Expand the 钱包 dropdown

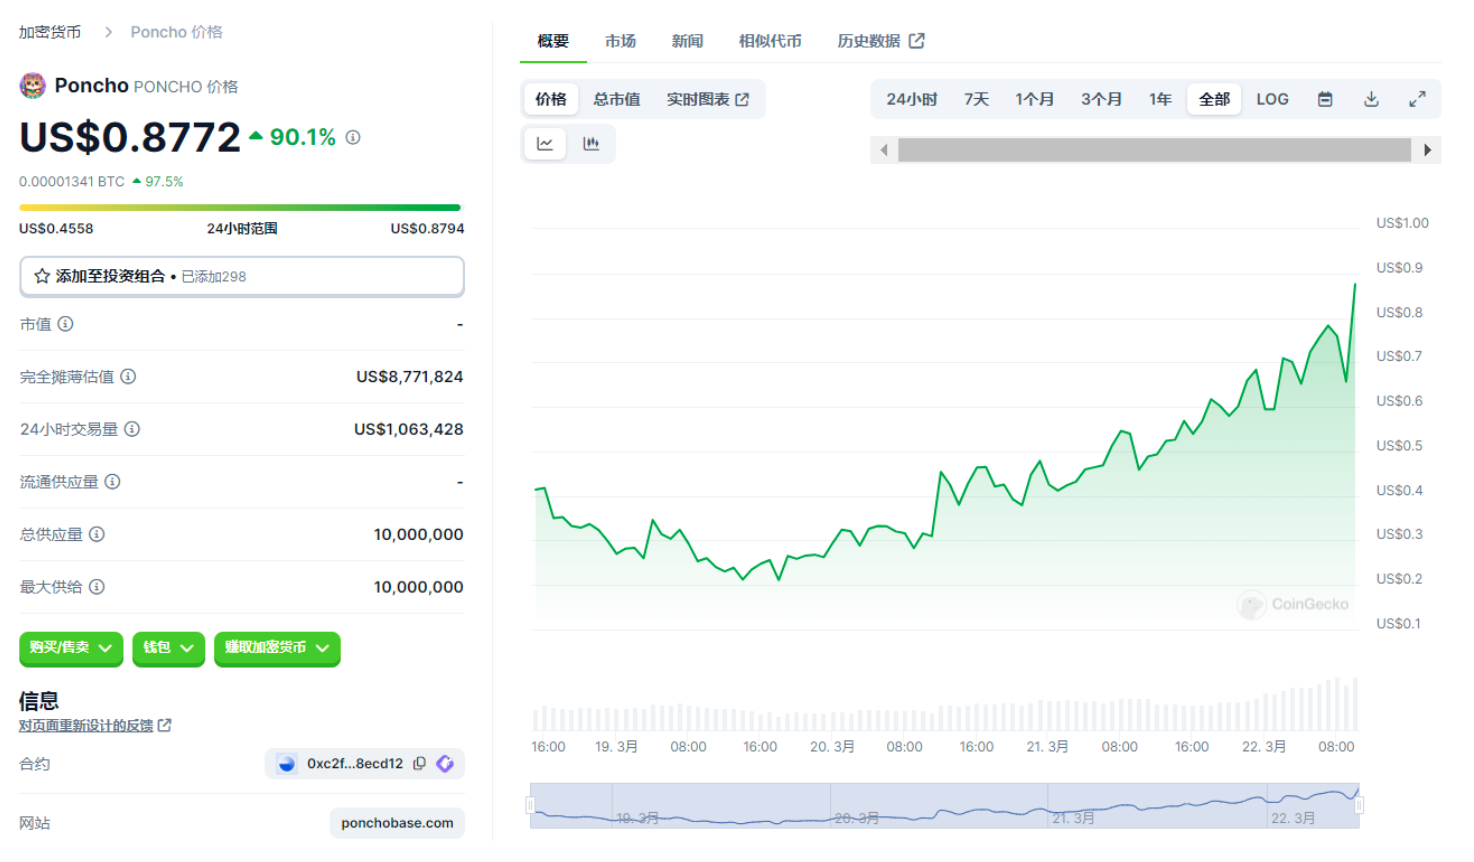point(169,648)
